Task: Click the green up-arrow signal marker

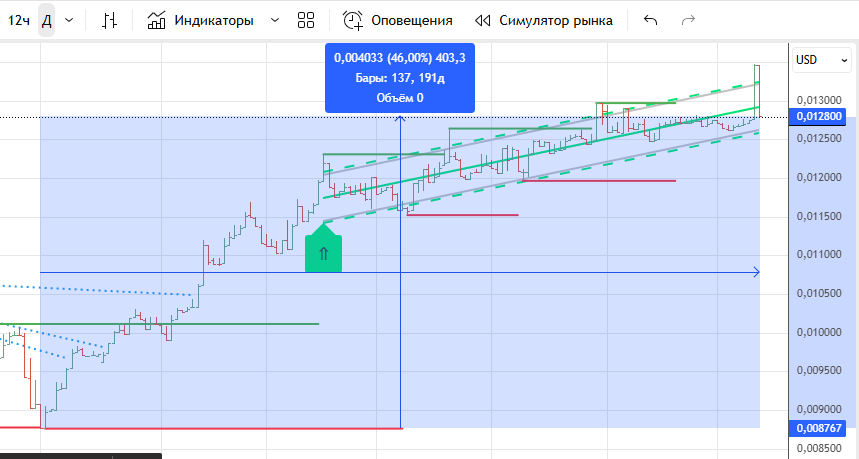Action: click(323, 249)
